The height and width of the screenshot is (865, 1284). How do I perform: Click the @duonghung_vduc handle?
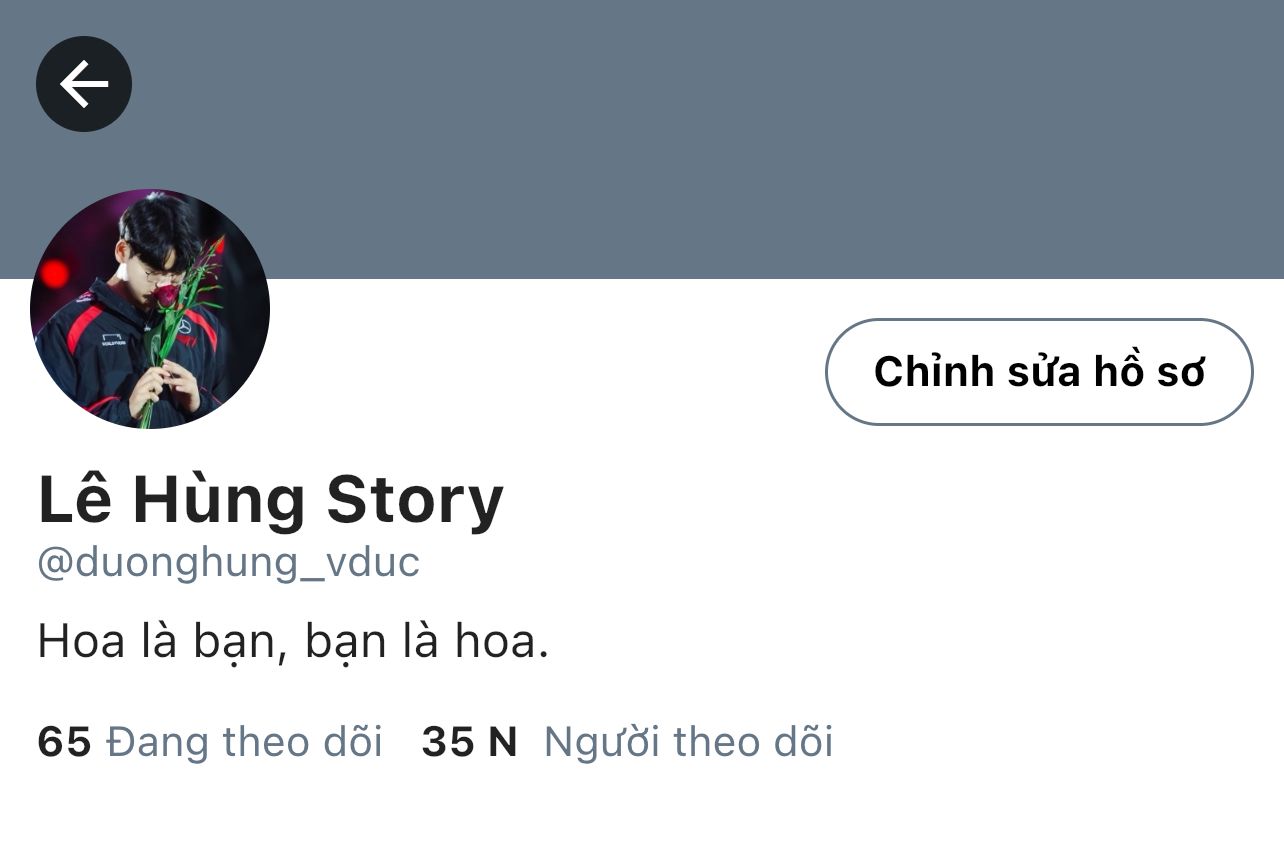click(229, 562)
